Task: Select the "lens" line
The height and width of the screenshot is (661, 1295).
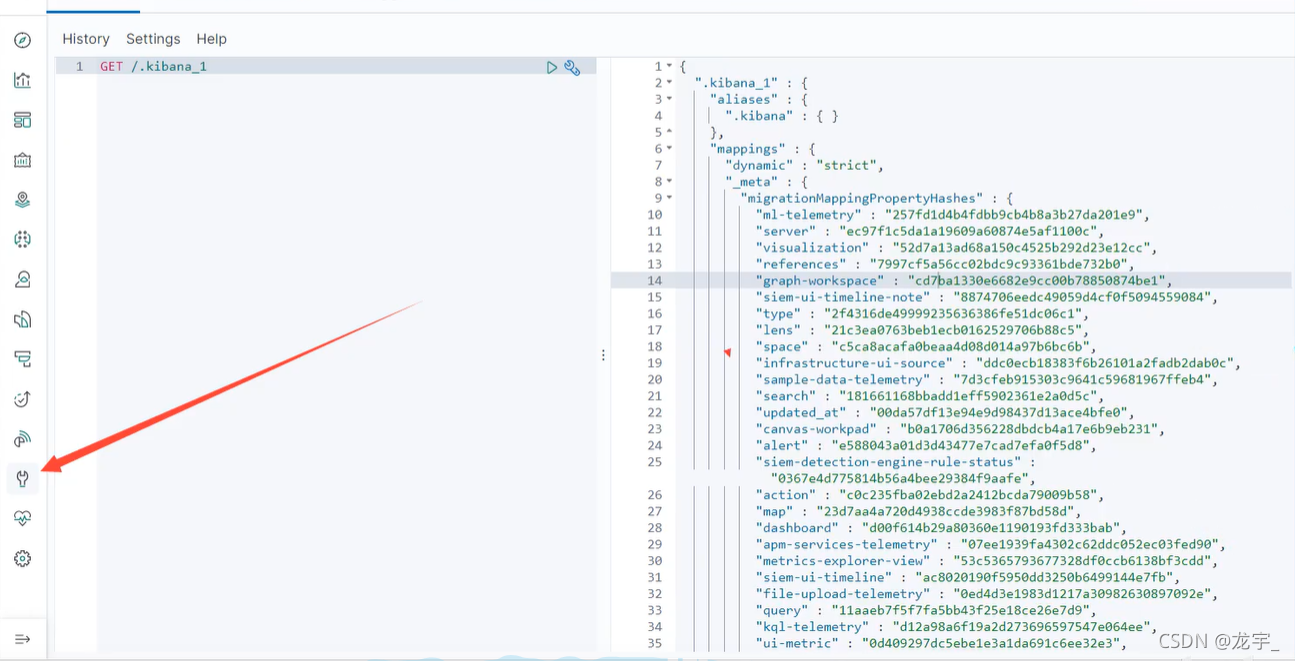Action: (x=923, y=330)
